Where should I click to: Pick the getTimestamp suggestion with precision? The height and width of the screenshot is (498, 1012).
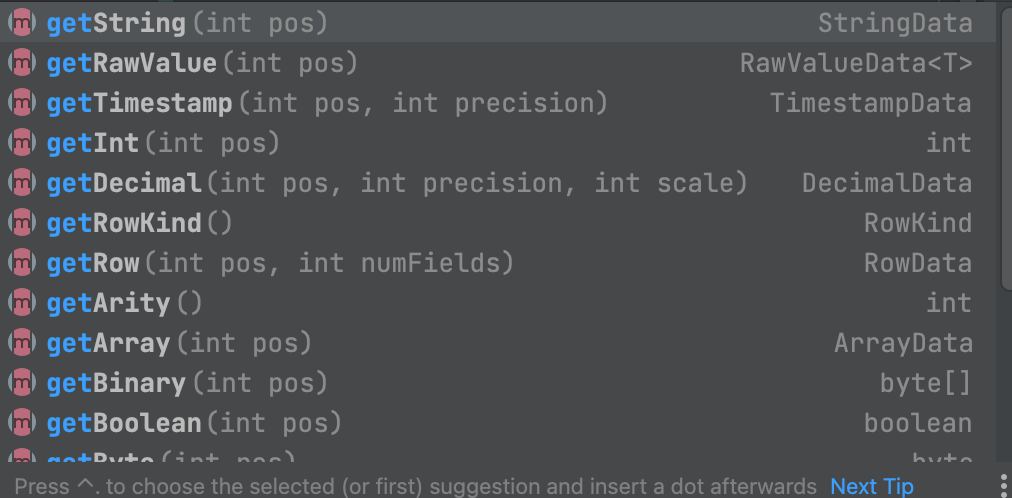point(498,104)
